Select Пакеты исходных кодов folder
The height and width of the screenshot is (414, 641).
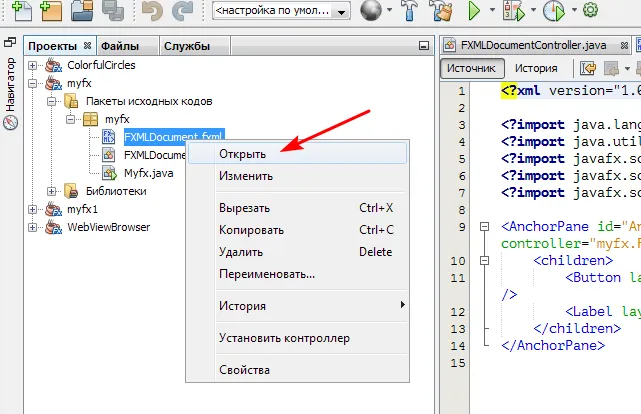(149, 101)
